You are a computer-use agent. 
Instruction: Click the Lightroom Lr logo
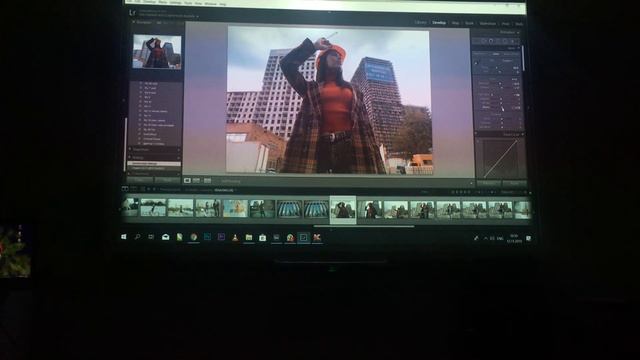[x=132, y=13]
